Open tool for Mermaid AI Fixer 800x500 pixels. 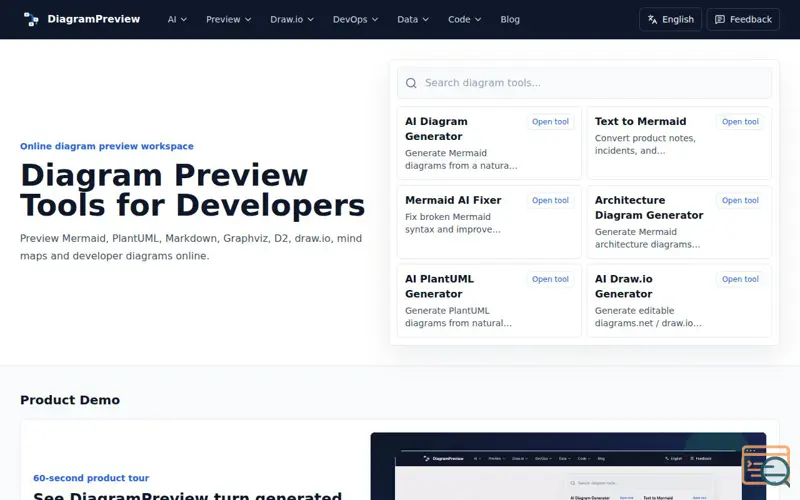(551, 201)
